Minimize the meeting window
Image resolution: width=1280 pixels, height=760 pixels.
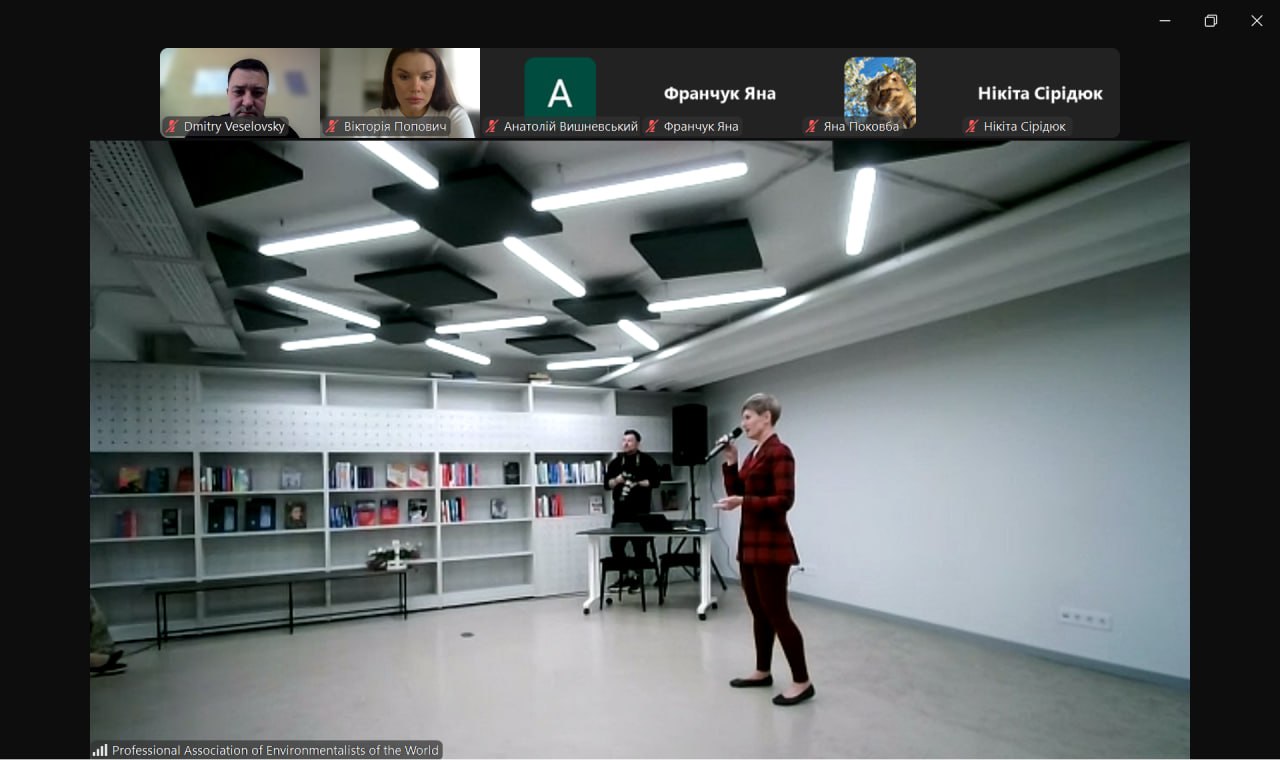tap(1165, 21)
